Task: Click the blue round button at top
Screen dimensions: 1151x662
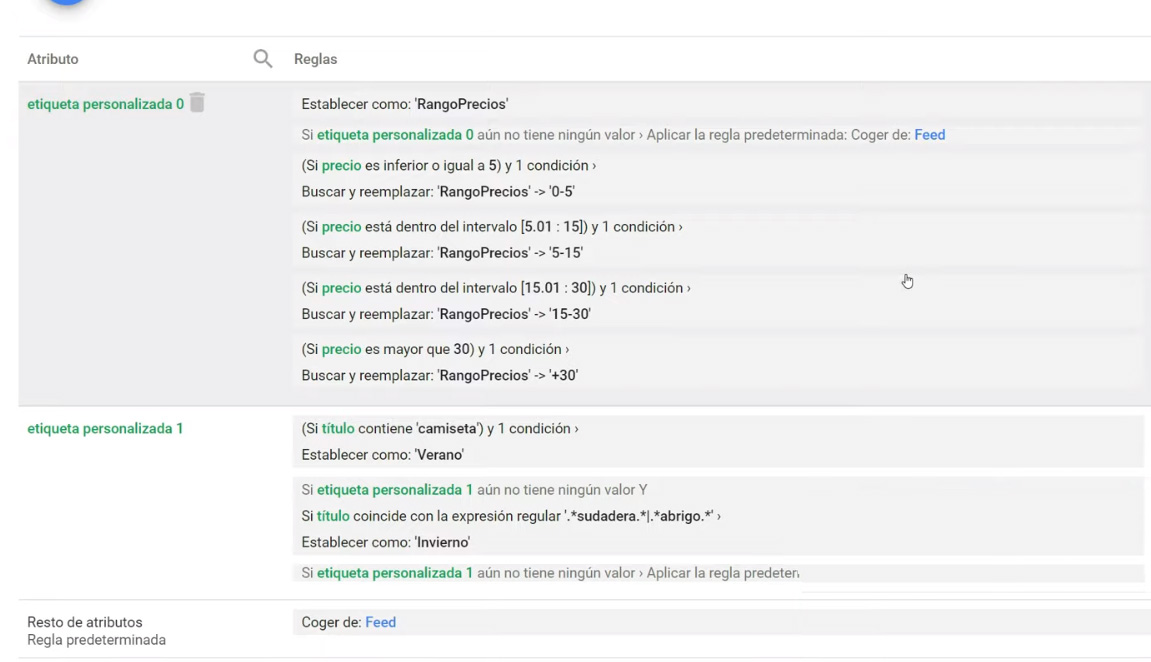Action: 66,2
